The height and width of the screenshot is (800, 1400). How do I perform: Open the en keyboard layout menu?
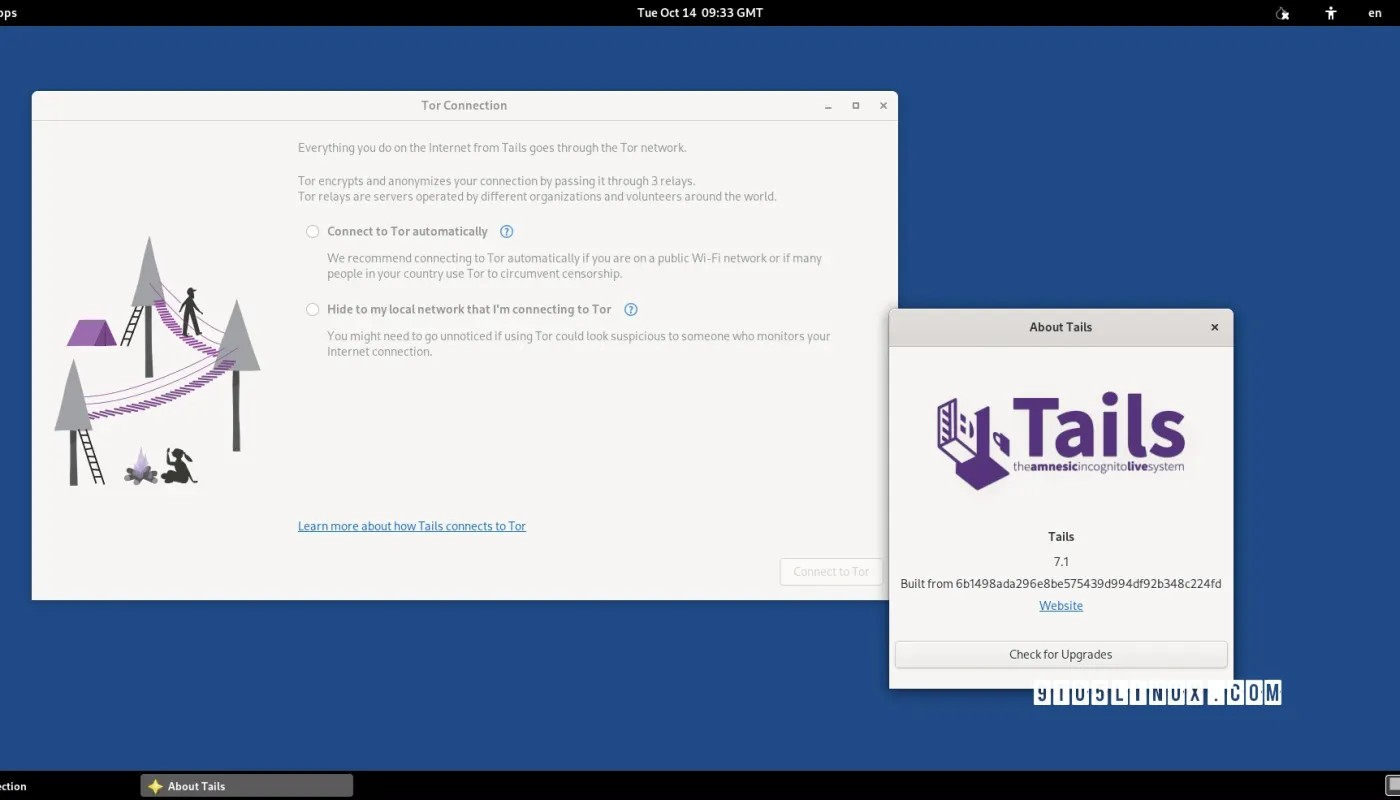[1374, 13]
